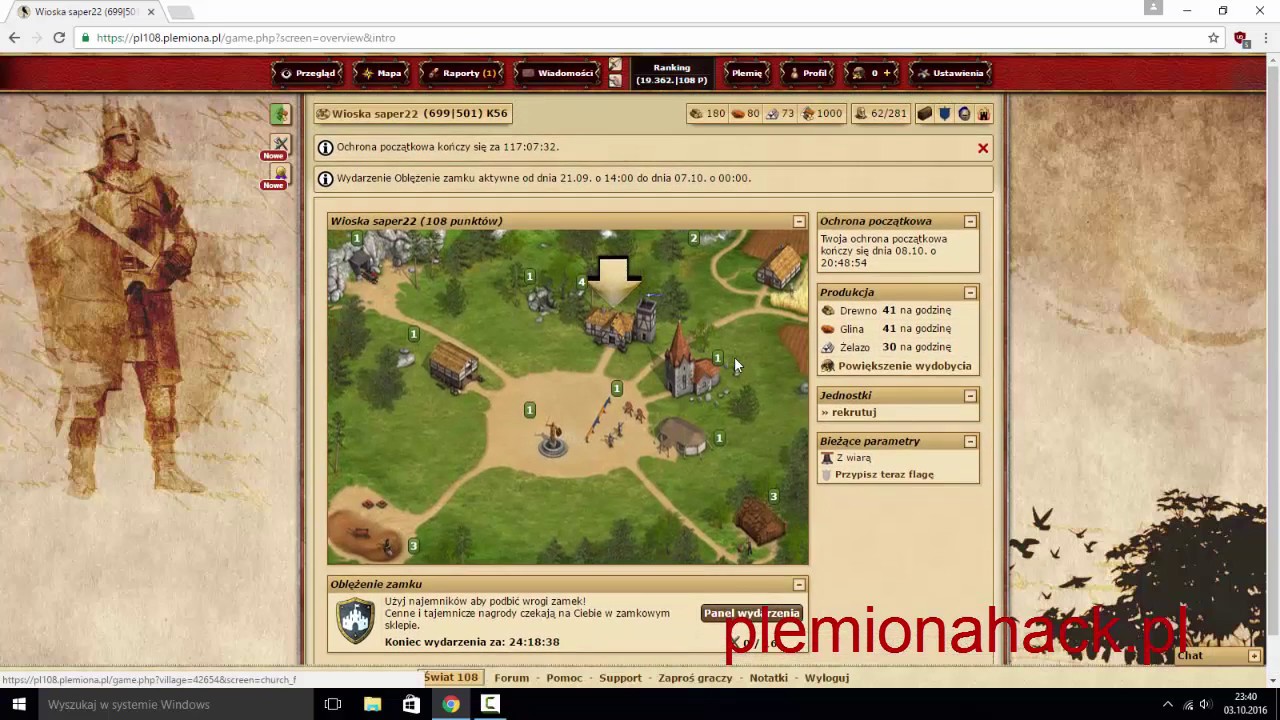Open the barracks building on left
The height and width of the screenshot is (720, 1280).
453,365
